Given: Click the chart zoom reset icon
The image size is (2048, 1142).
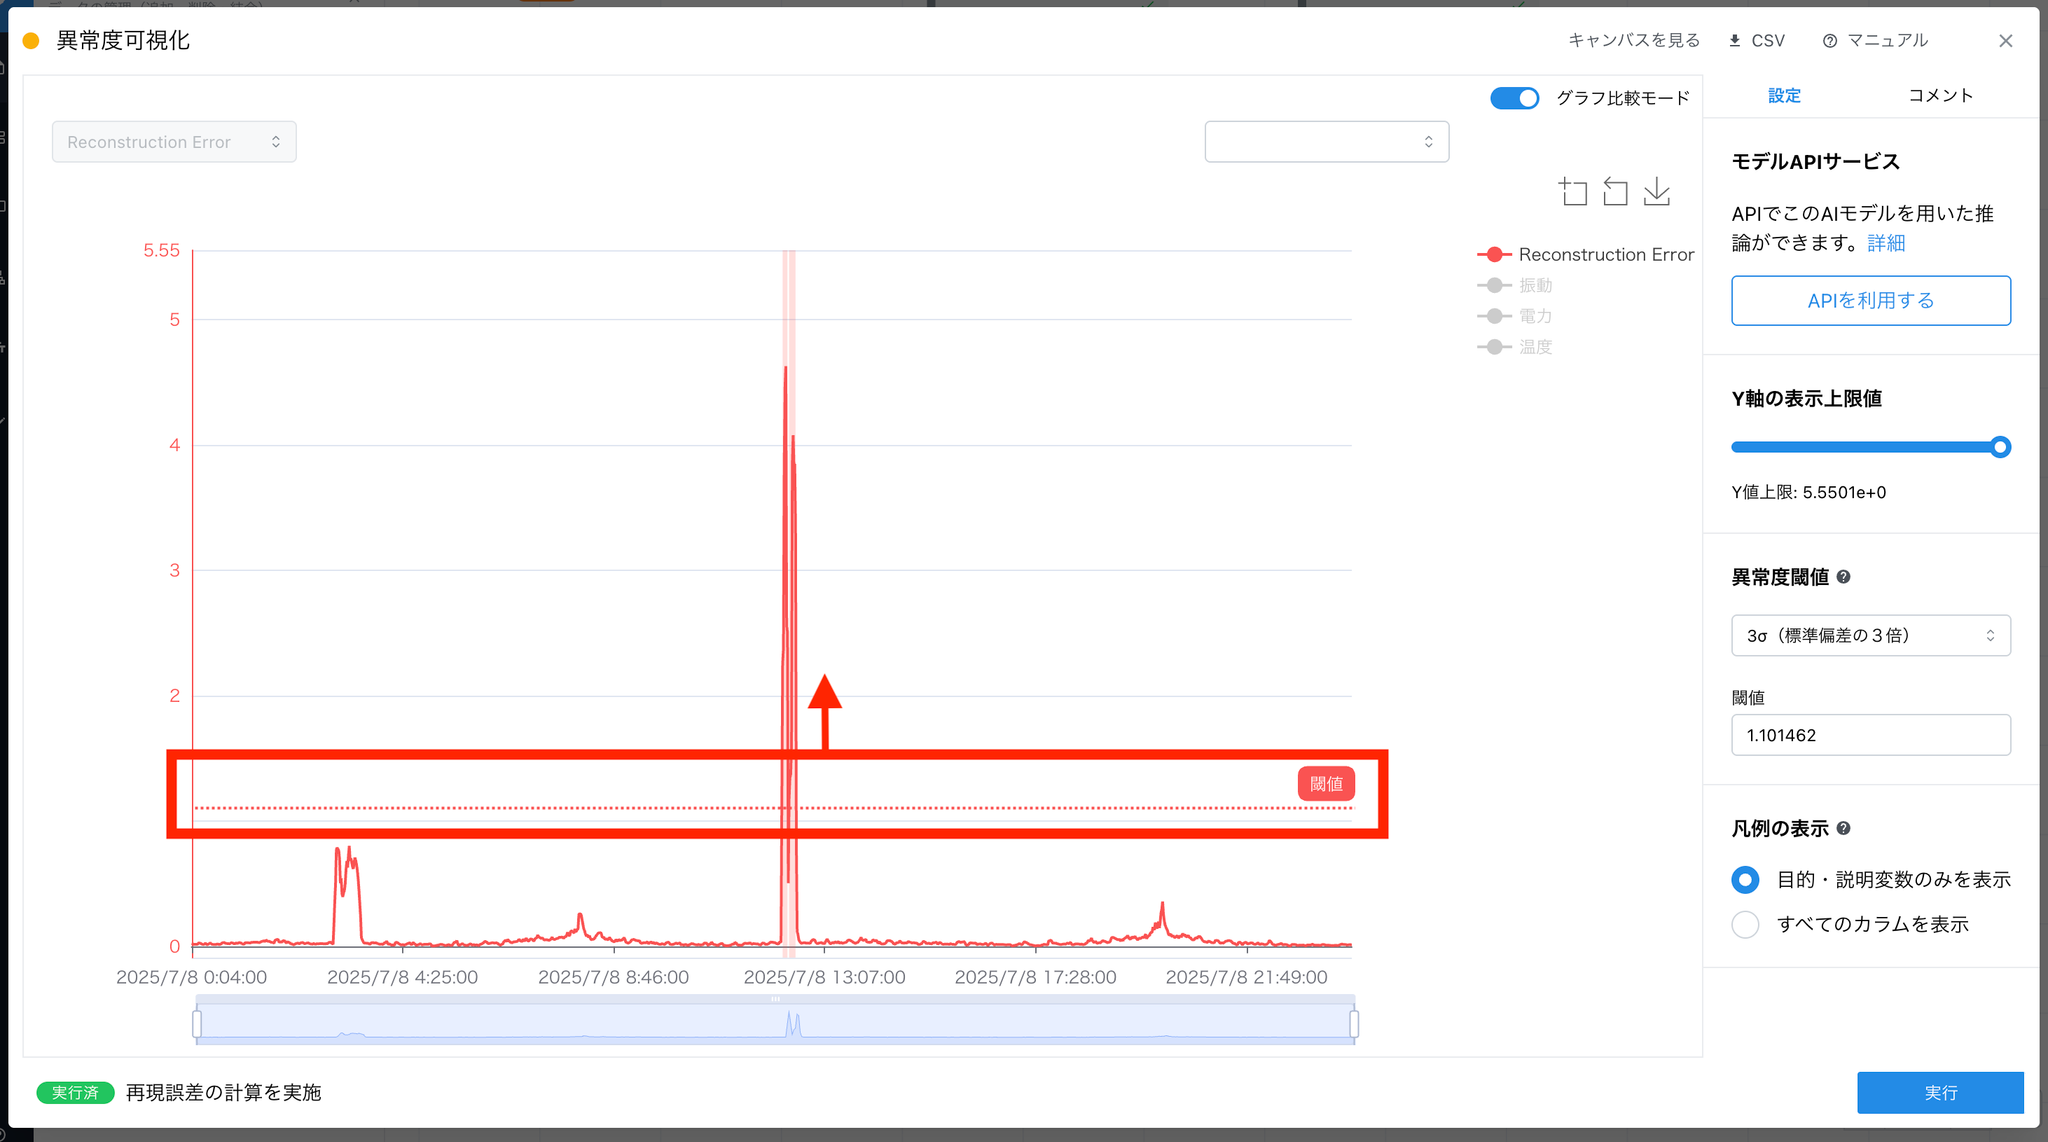Looking at the screenshot, I should click(x=1615, y=191).
